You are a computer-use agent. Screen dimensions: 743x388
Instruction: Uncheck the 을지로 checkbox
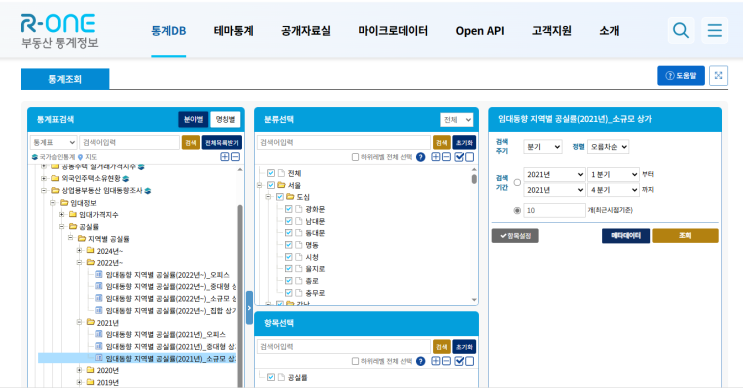click(x=289, y=269)
